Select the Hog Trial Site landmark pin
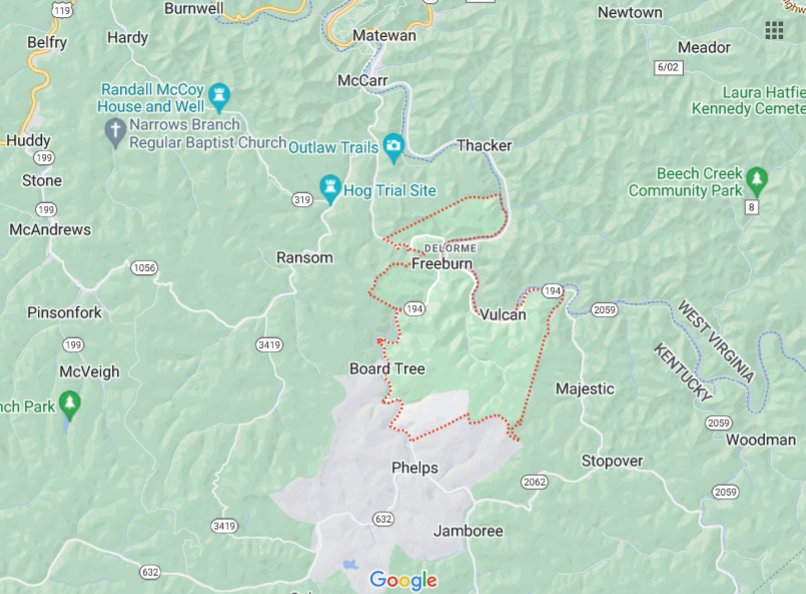 329,190
